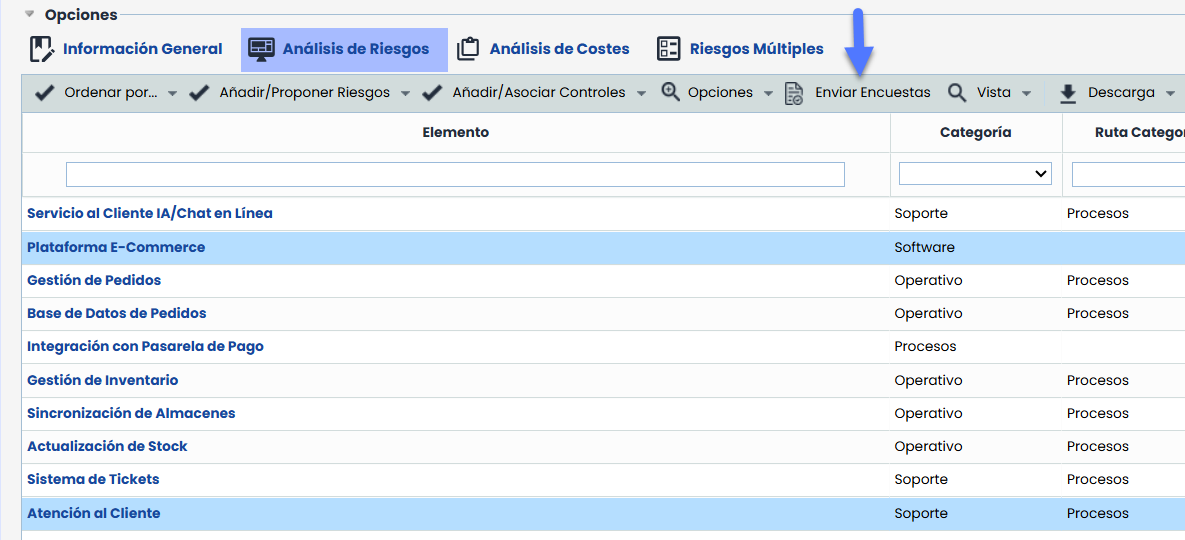Collapse the Opciones section triangle
The image size is (1185, 540).
coord(30,15)
